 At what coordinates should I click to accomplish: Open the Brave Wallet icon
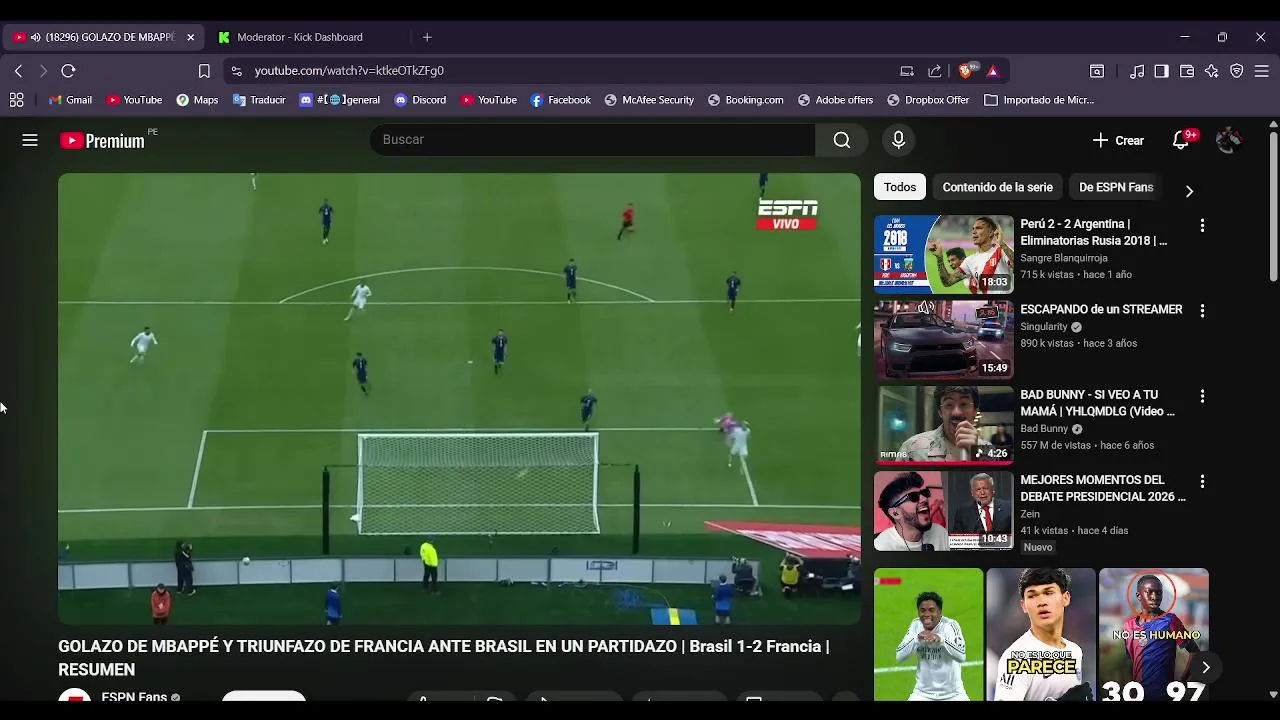tap(1187, 71)
